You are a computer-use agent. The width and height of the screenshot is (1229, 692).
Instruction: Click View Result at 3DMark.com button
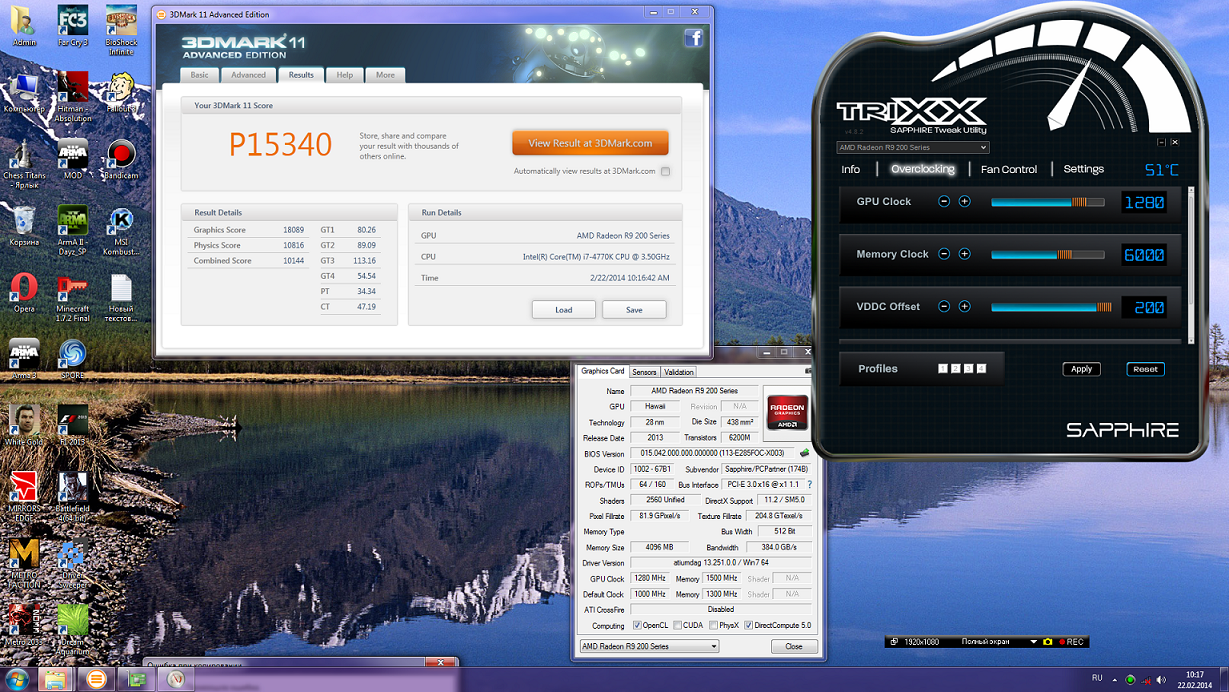[590, 143]
